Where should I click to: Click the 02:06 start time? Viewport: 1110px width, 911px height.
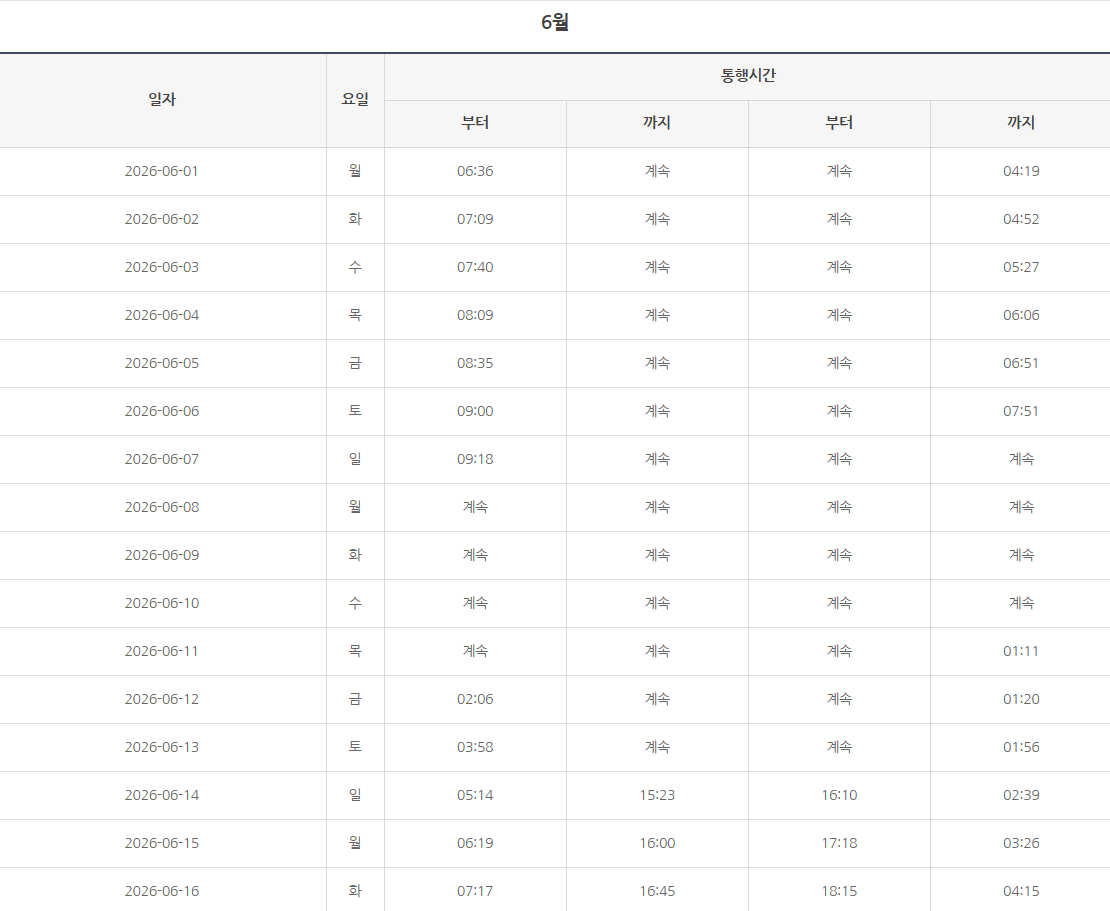[475, 699]
